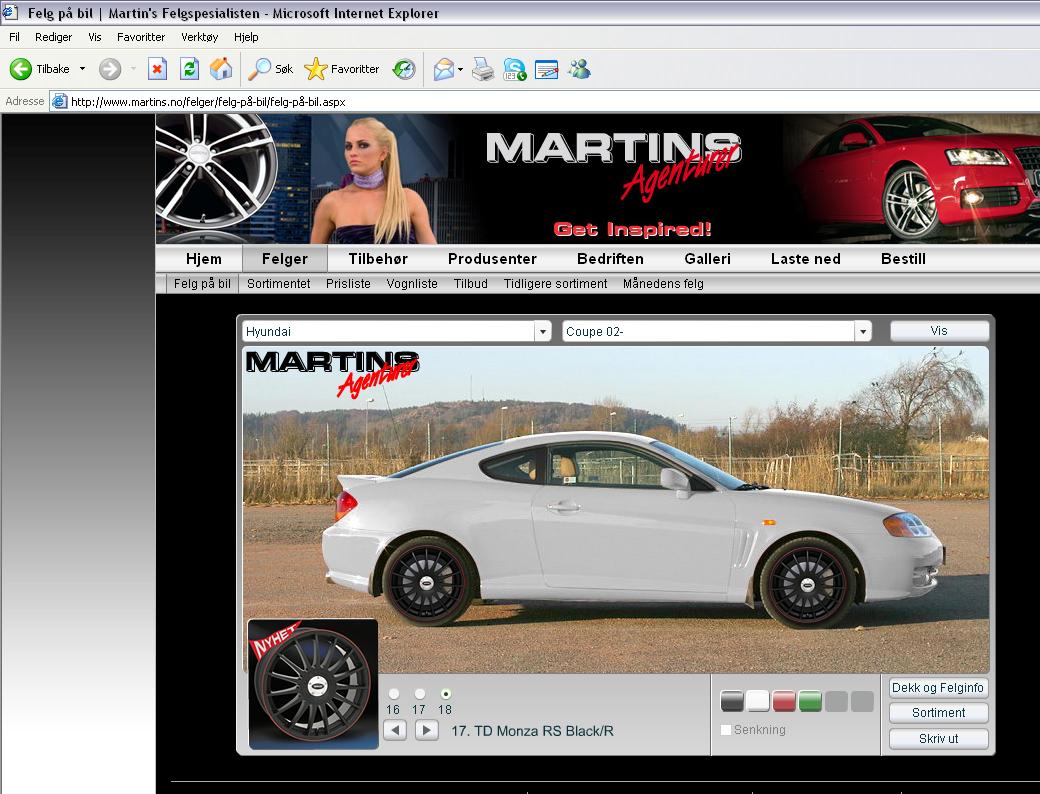Open the History icon in toolbar
1040x794 pixels.
pyautogui.click(x=404, y=69)
